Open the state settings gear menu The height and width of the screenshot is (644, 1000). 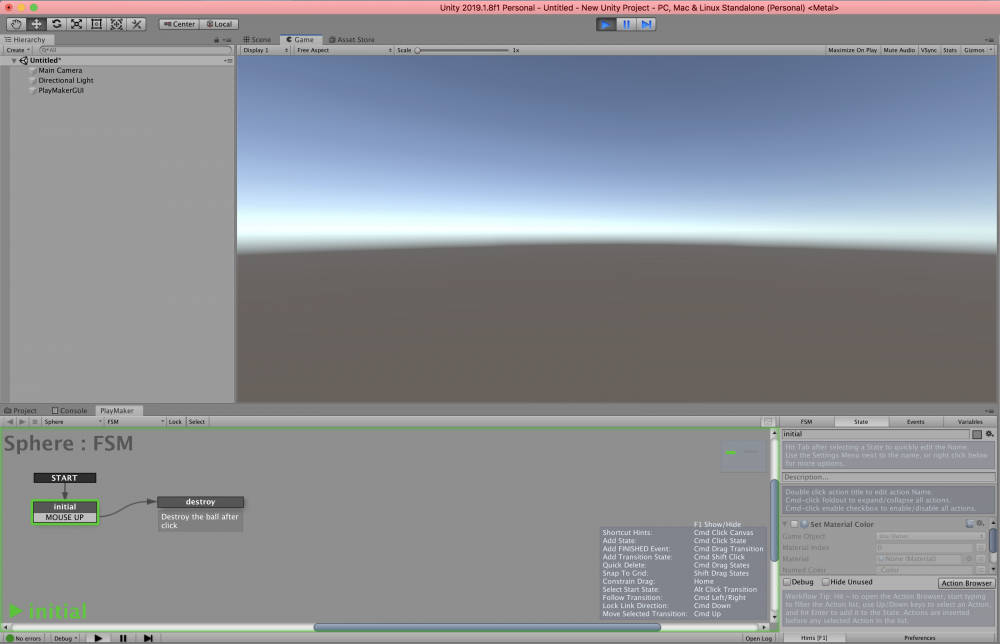(x=989, y=434)
